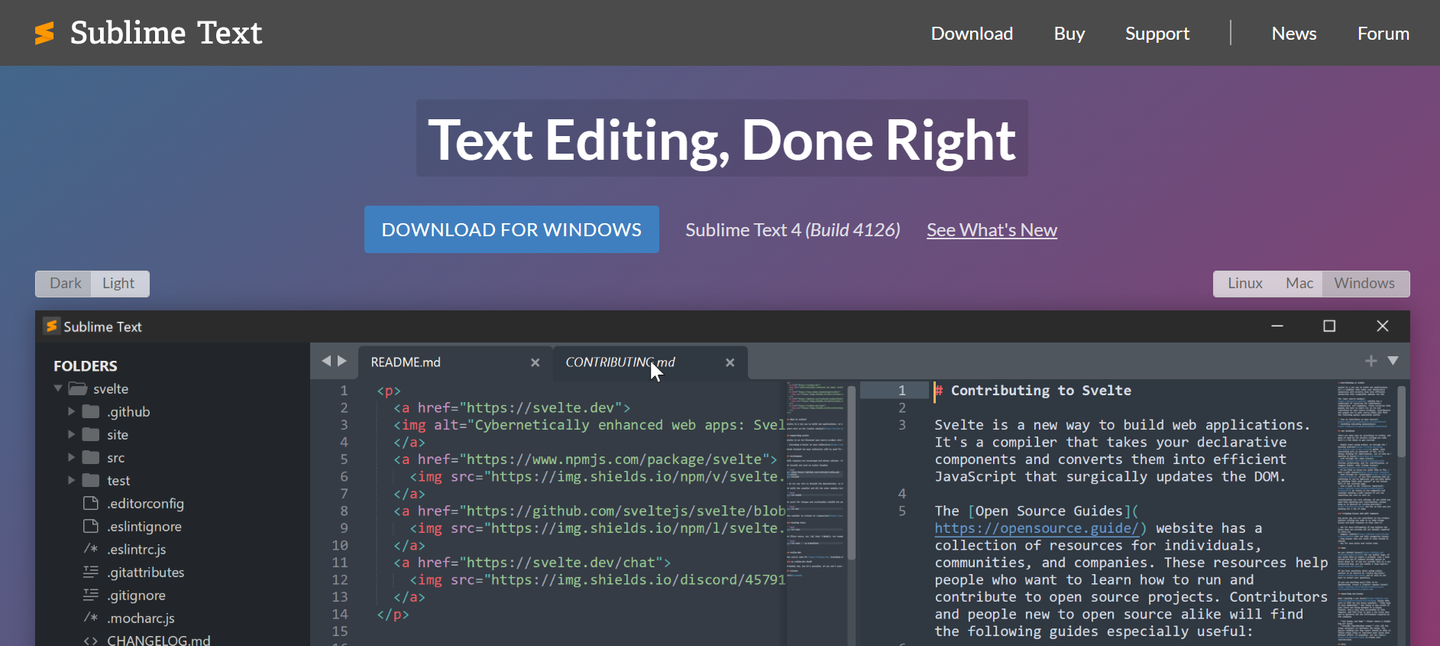Viewport: 1440px width, 646px height.
Task: Open the Buy page in navigation
Action: [1069, 33]
